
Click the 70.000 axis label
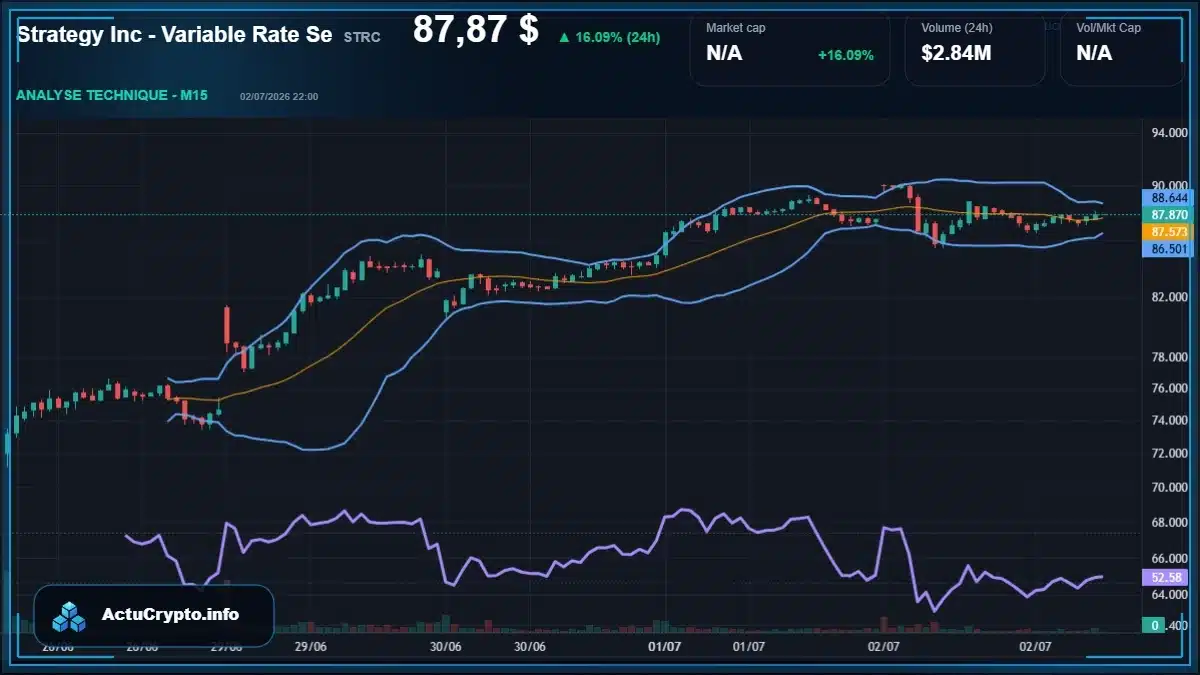1169,487
